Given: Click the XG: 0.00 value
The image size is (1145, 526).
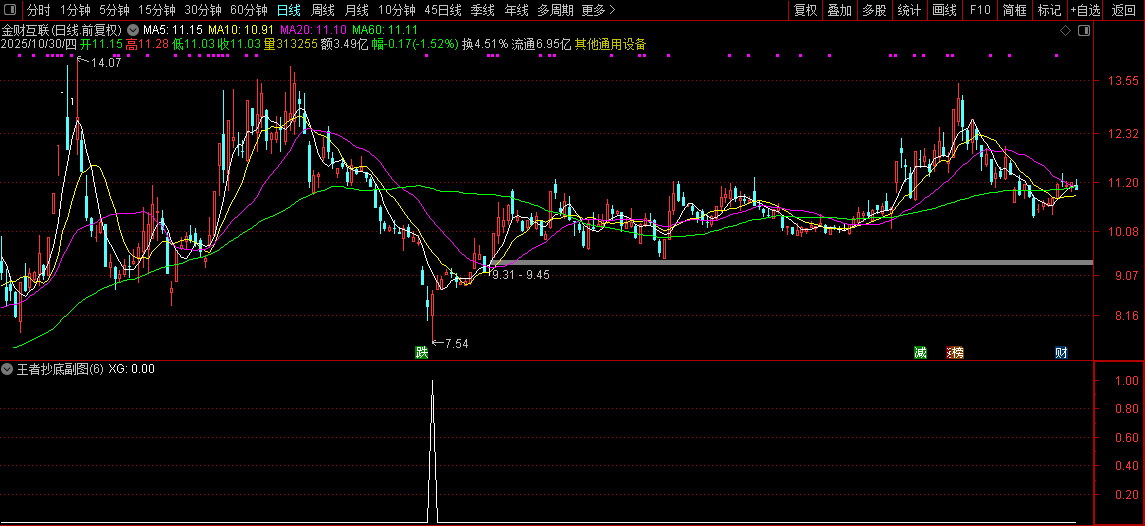Looking at the screenshot, I should point(131,369).
